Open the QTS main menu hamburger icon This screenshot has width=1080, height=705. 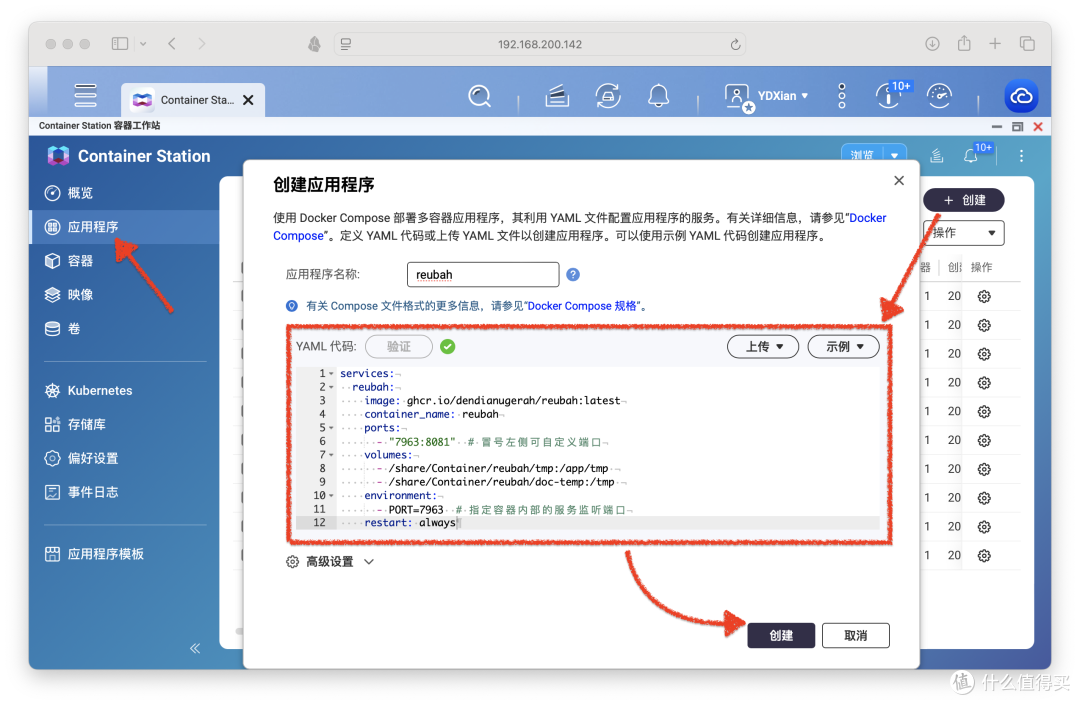(x=85, y=96)
